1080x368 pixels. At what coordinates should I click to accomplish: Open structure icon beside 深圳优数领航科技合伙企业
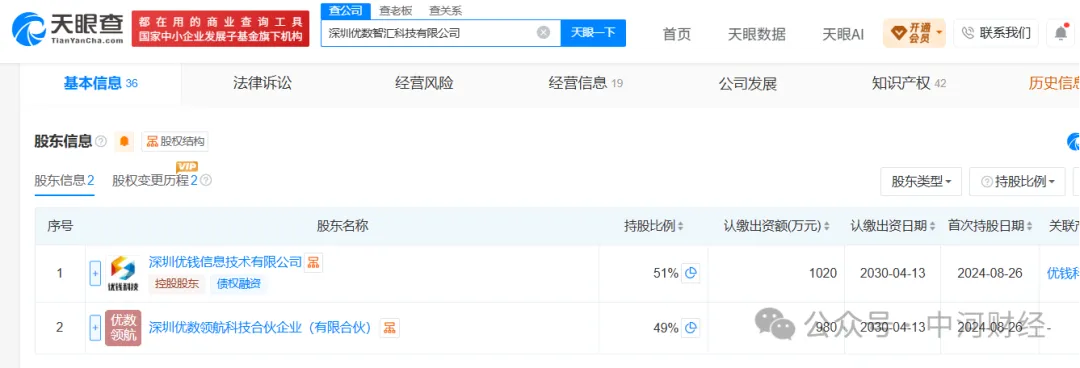[390, 327]
